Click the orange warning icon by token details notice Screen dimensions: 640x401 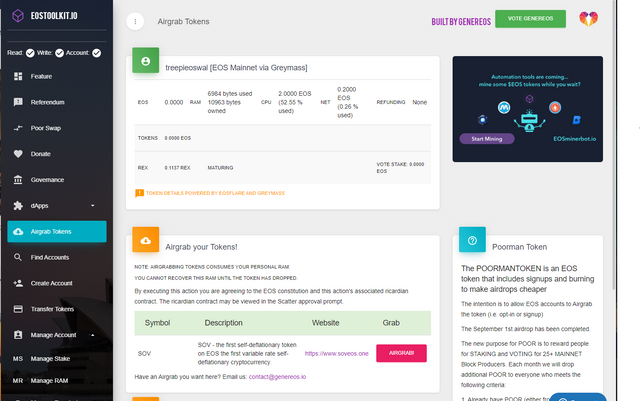pyautogui.click(x=139, y=193)
